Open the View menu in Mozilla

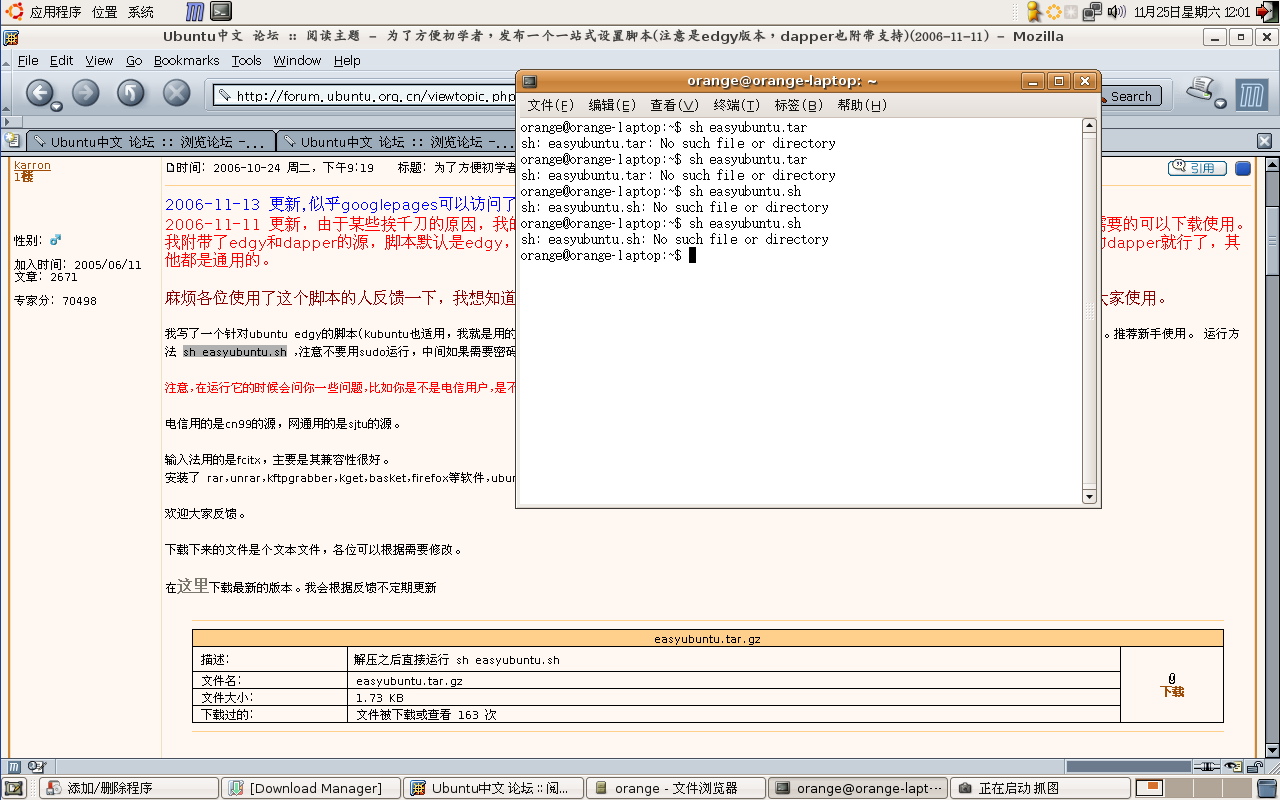pos(99,60)
